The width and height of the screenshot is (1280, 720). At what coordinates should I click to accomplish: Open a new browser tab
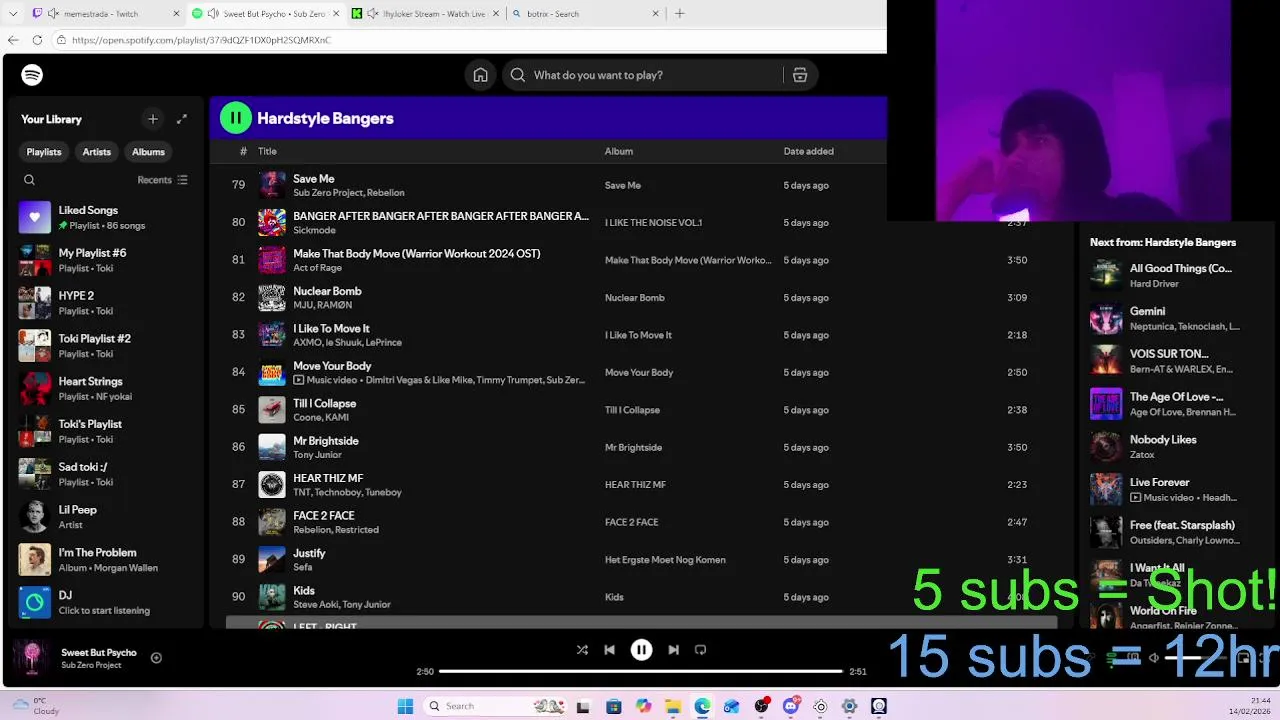tap(680, 14)
